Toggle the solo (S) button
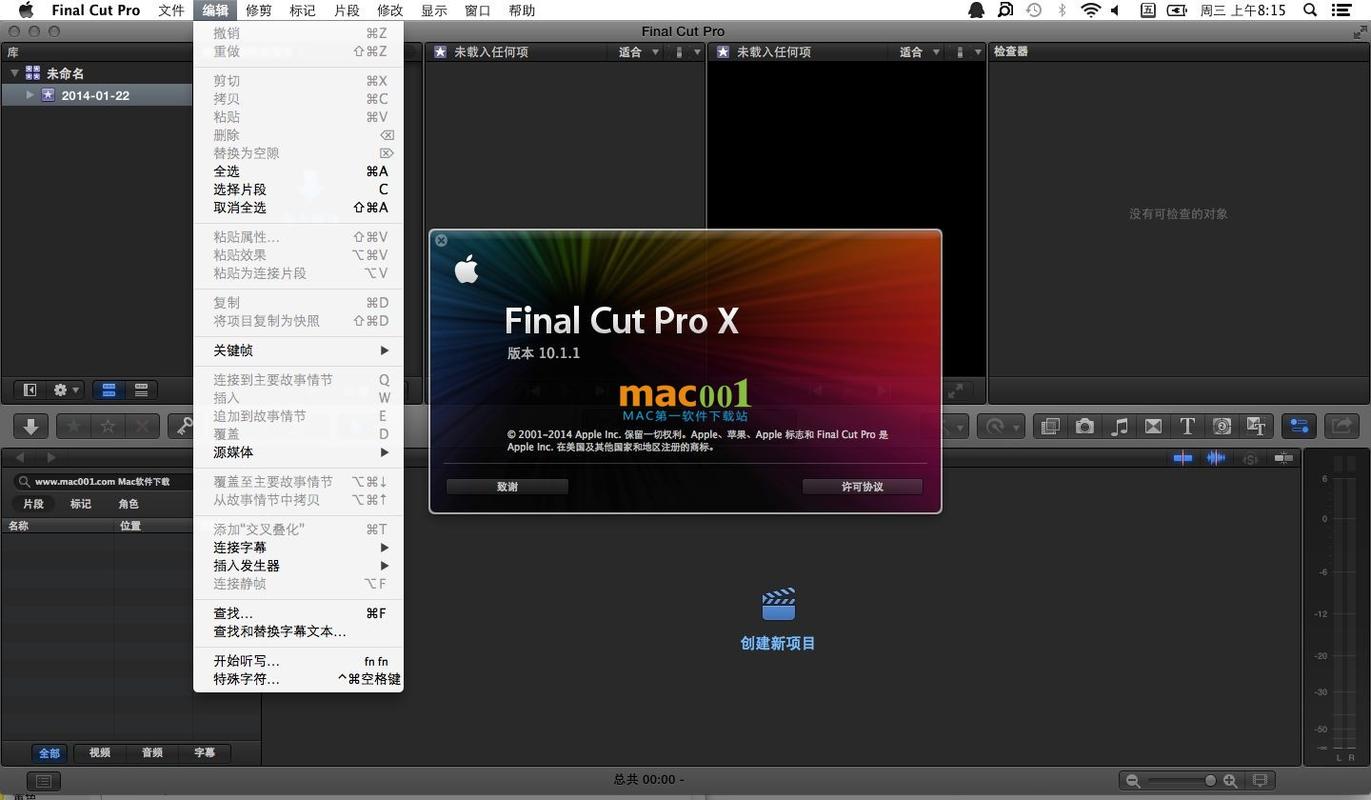The width and height of the screenshot is (1371, 800). (1250, 459)
